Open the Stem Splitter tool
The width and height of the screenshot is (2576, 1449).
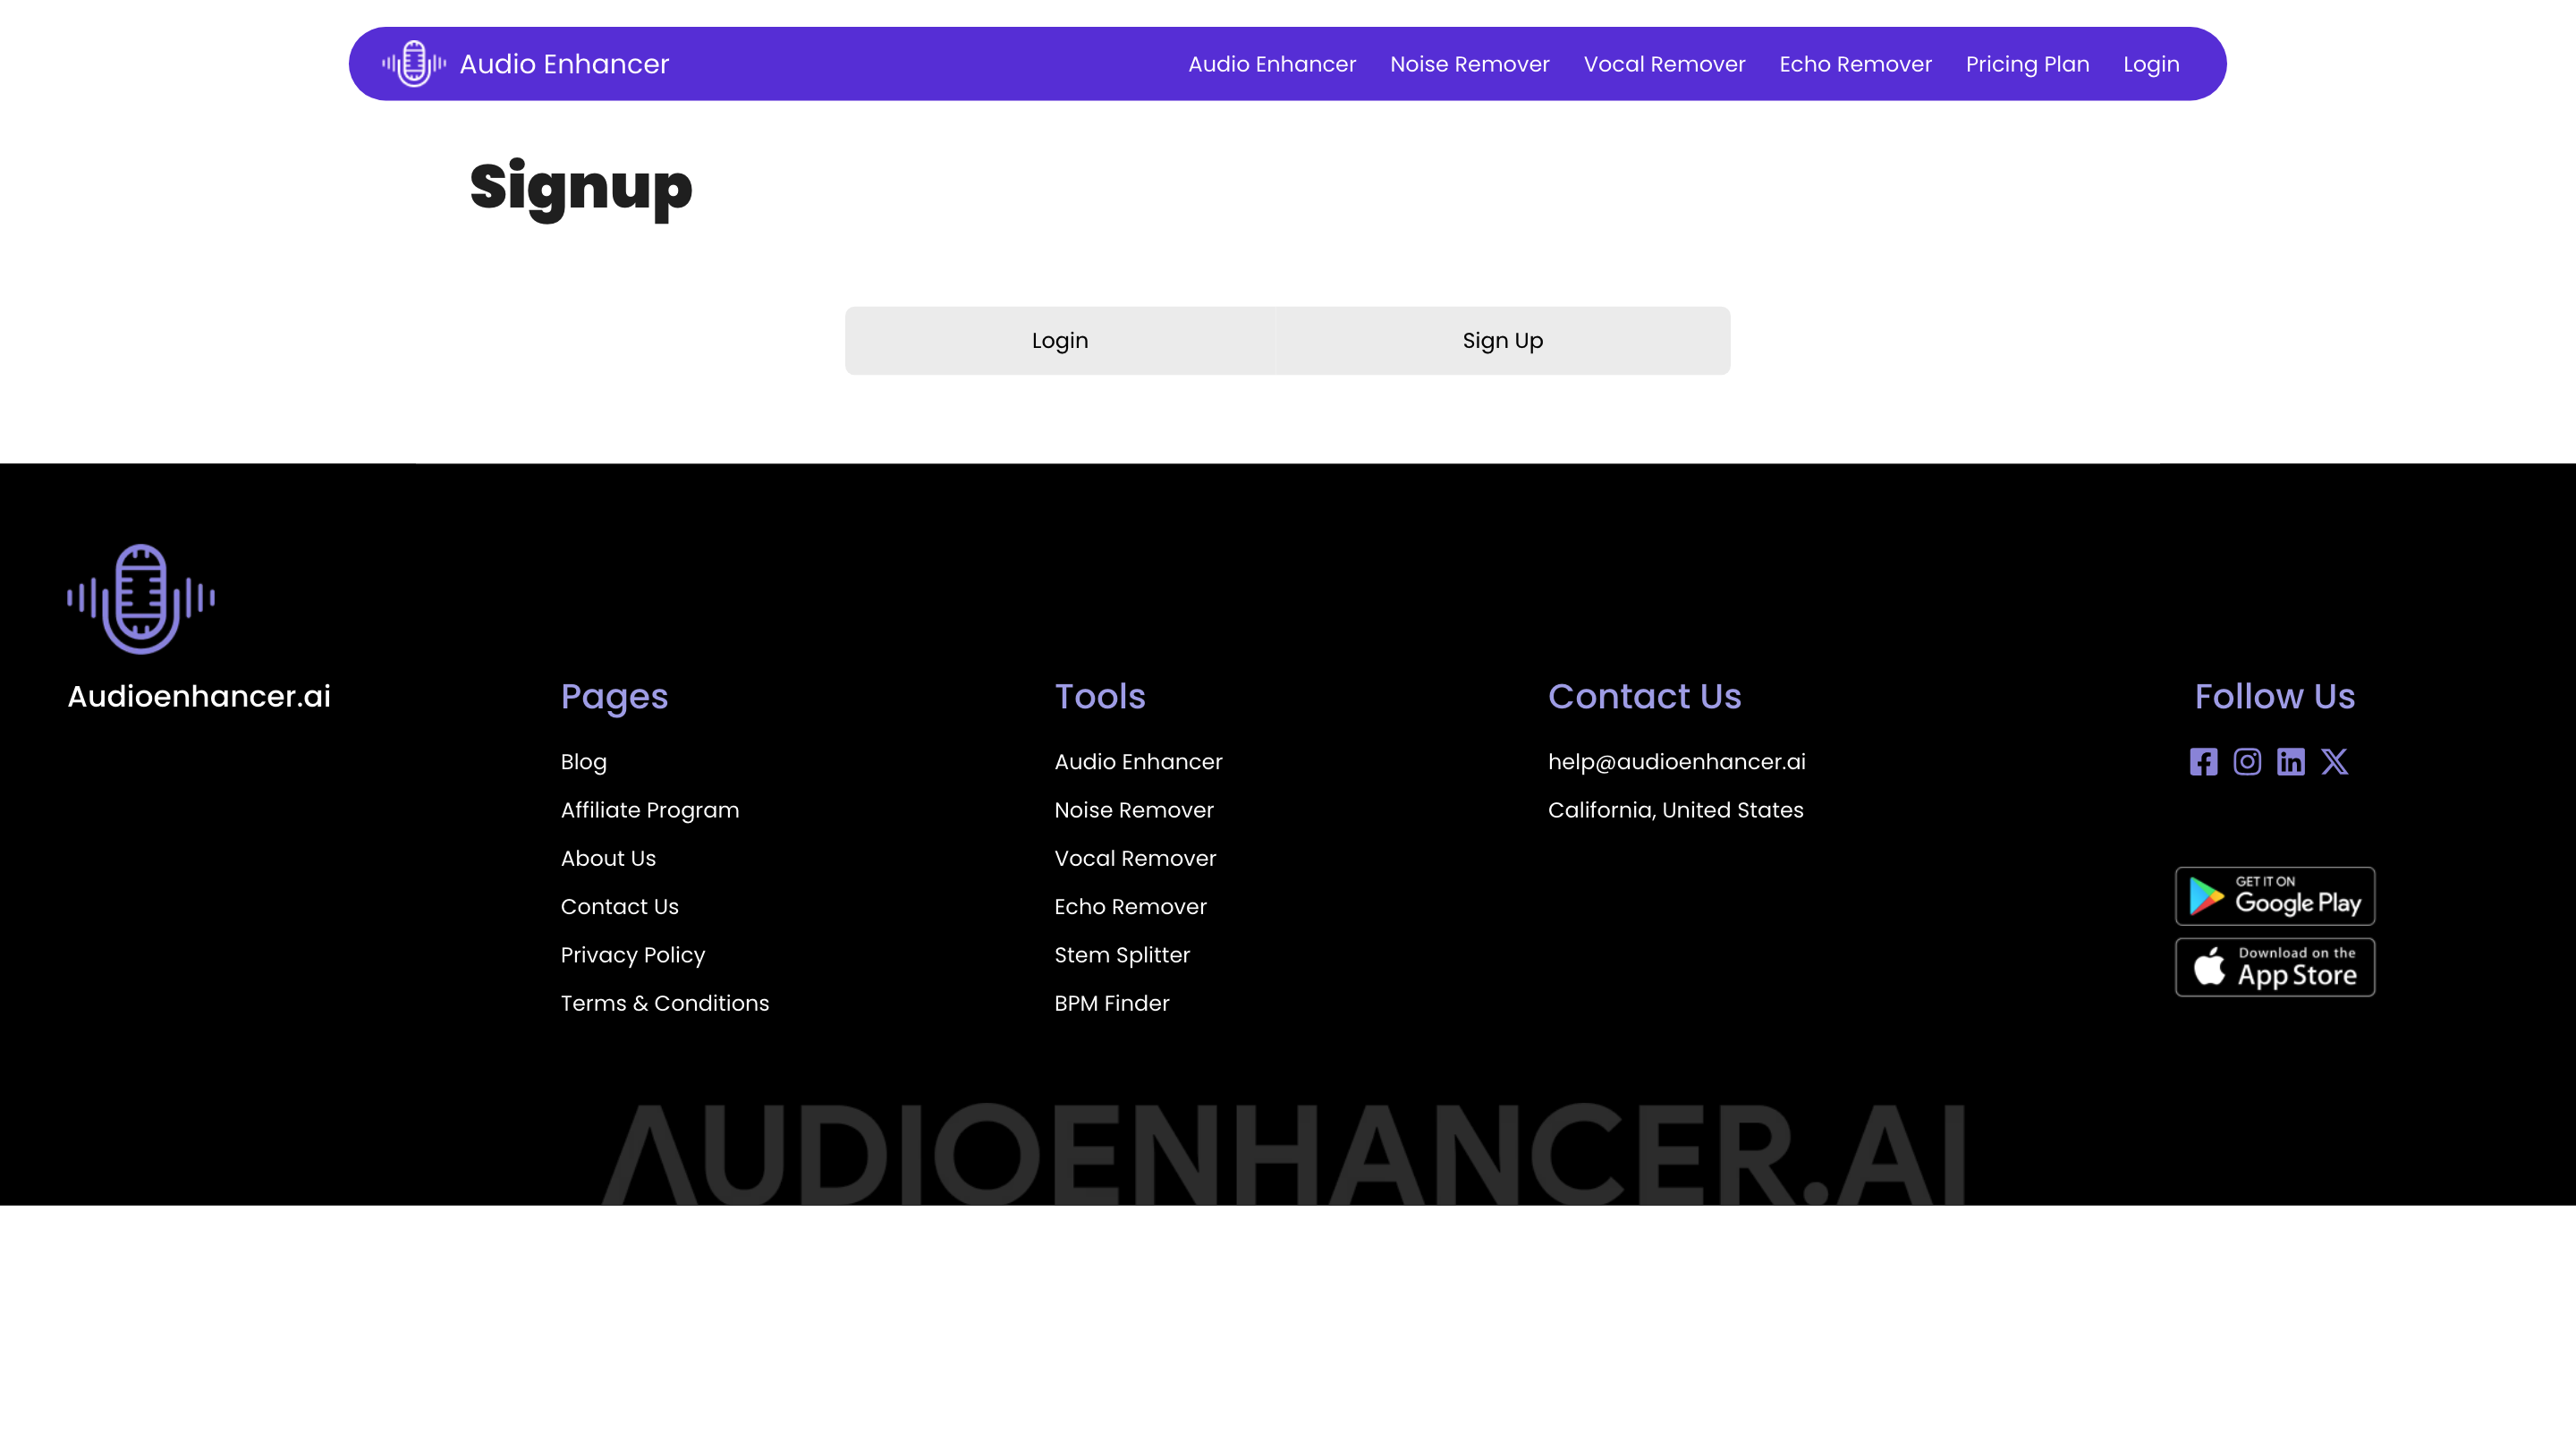click(x=1121, y=955)
